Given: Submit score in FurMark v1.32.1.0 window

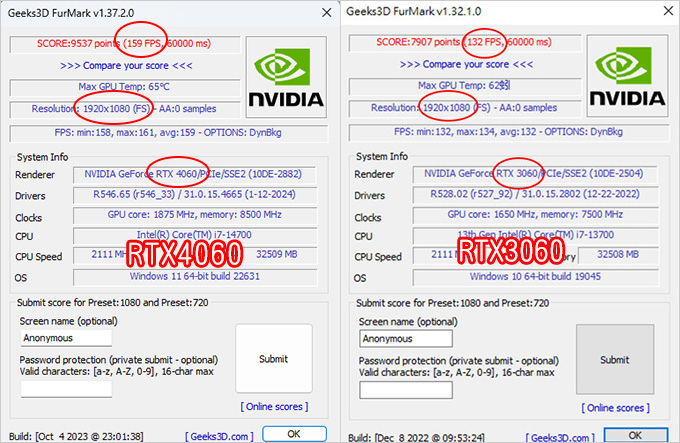Looking at the screenshot, I should tap(615, 359).
